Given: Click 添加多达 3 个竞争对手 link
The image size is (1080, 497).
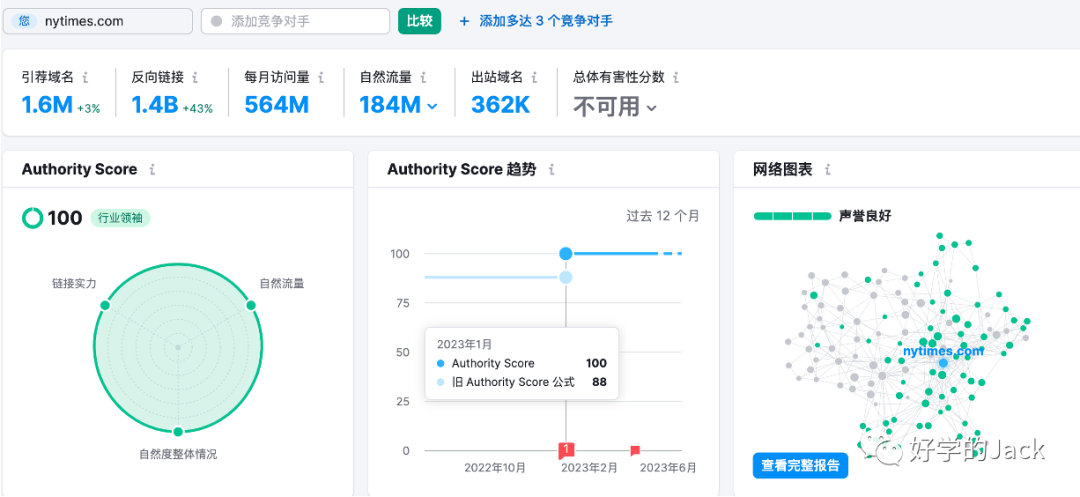Looking at the screenshot, I should coord(536,21).
